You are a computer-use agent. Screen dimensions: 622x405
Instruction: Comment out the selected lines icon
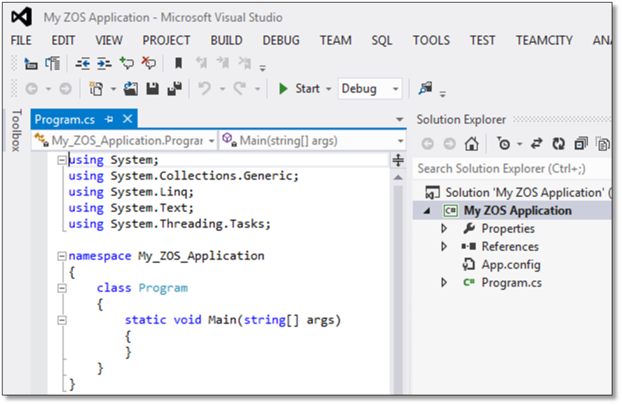point(127,63)
